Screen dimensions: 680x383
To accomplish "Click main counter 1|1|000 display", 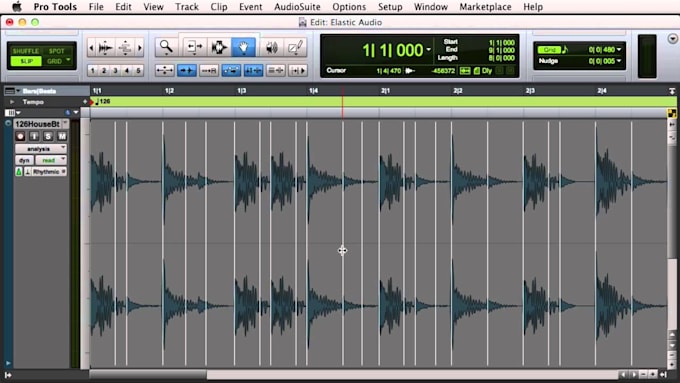I will tap(392, 50).
